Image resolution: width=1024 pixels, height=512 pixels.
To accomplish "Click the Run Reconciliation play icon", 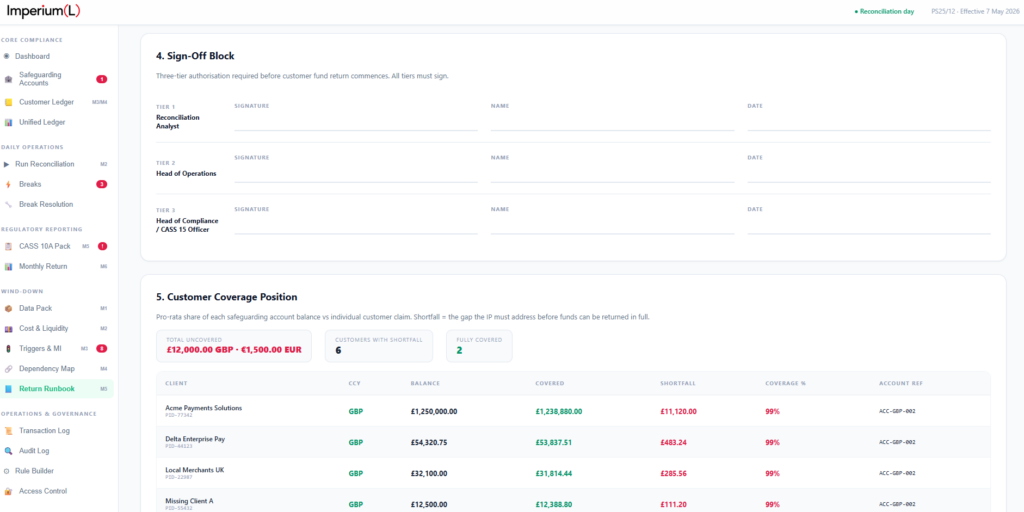I will (7, 164).
